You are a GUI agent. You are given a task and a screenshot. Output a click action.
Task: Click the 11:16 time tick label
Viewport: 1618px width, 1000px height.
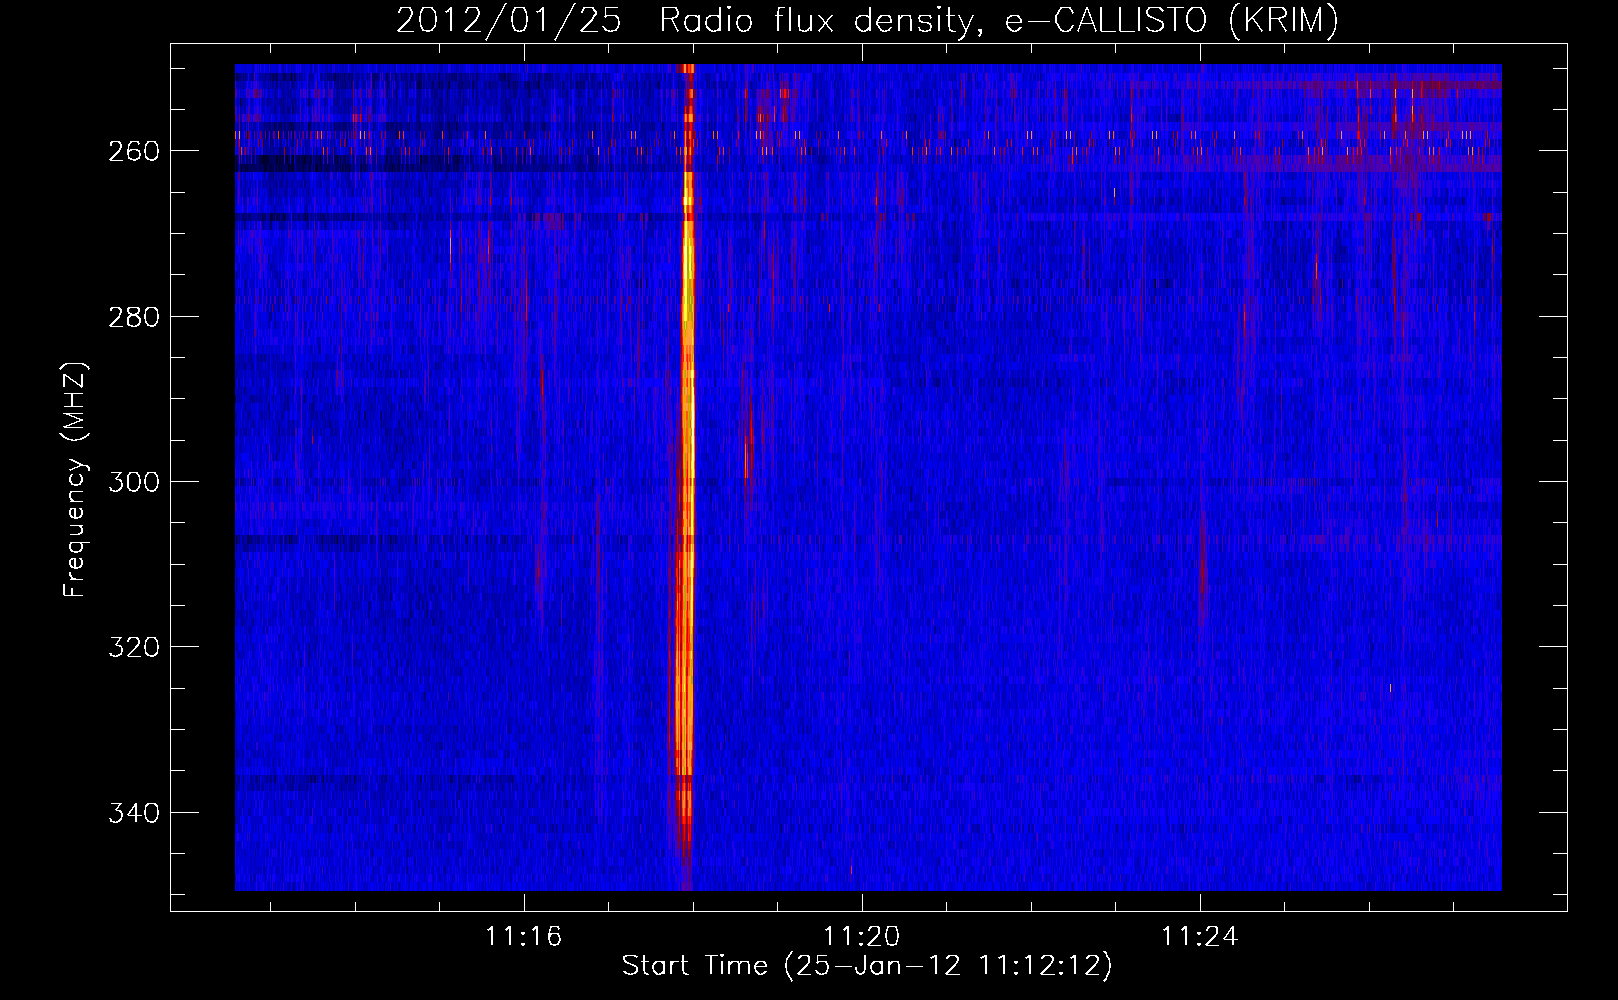pos(524,937)
